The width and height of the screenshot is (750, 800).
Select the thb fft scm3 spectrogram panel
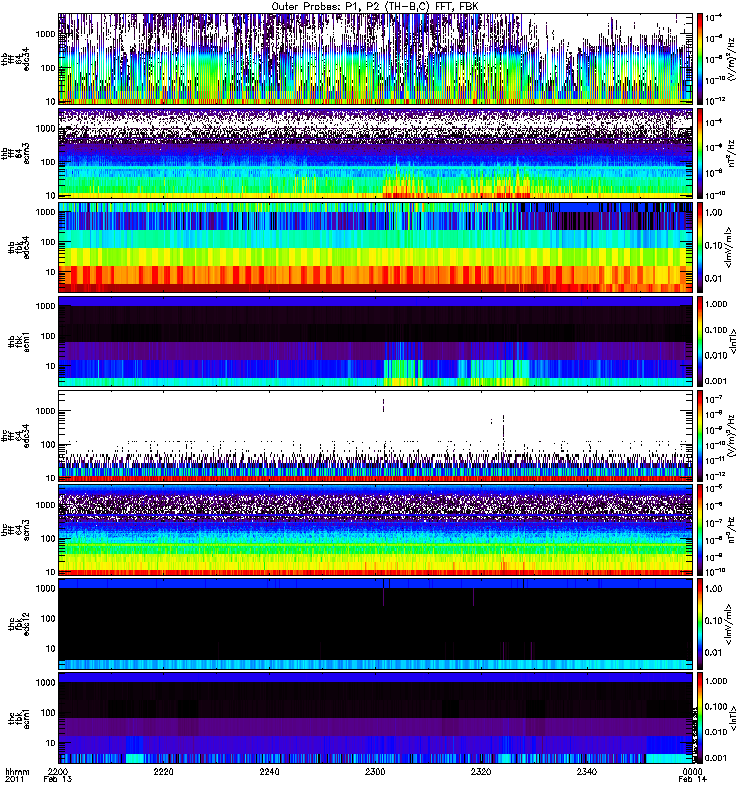pos(375,152)
